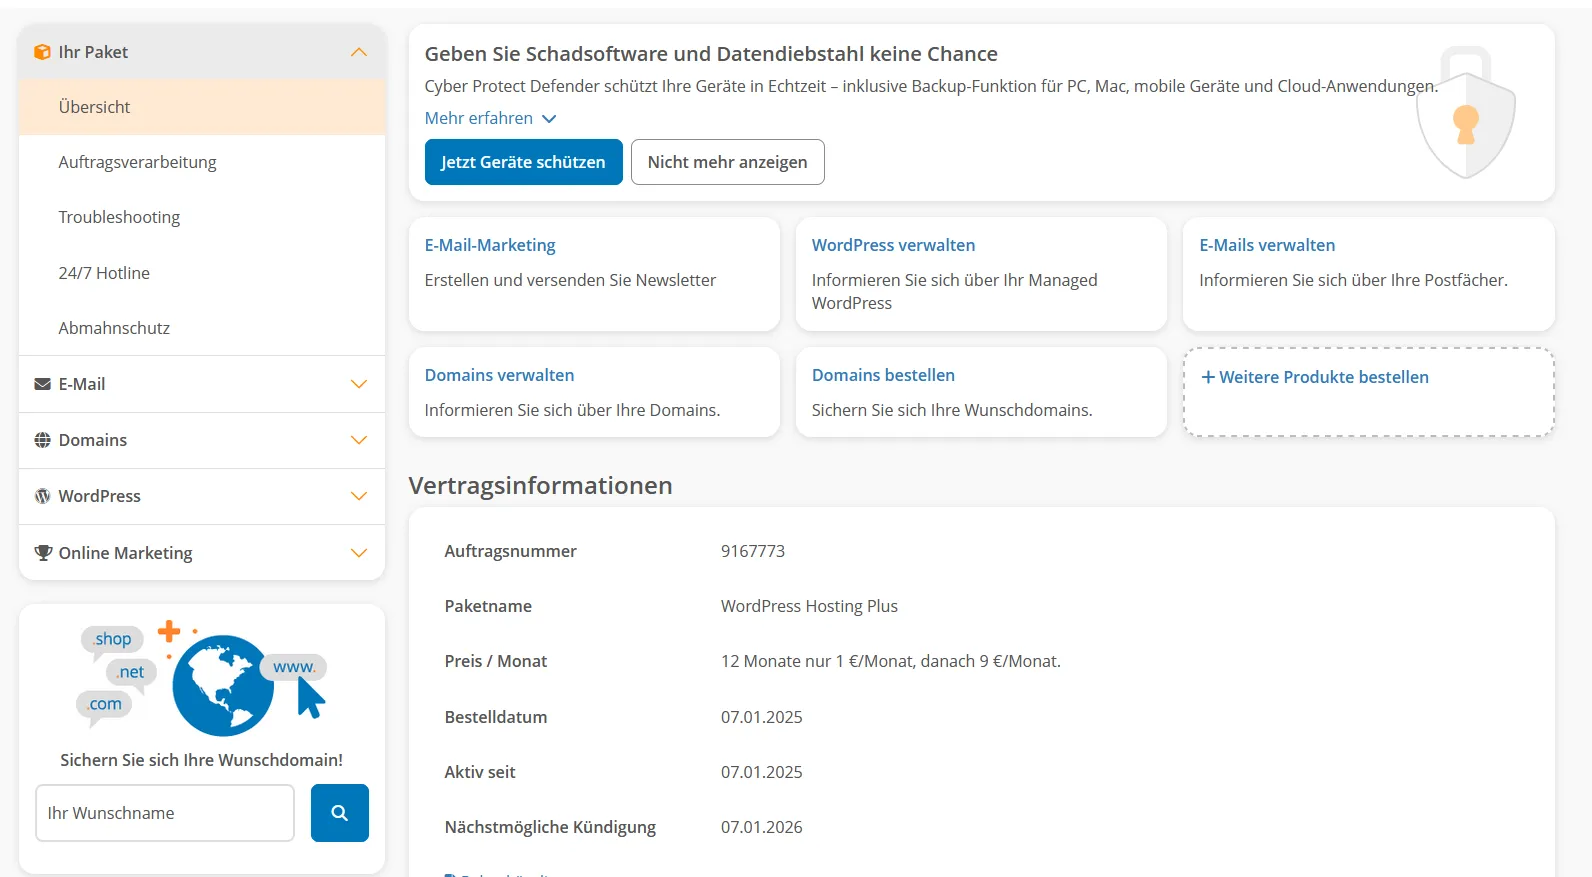Open the Übersicht menu item
Viewport: 1592px width, 877px height.
point(202,107)
